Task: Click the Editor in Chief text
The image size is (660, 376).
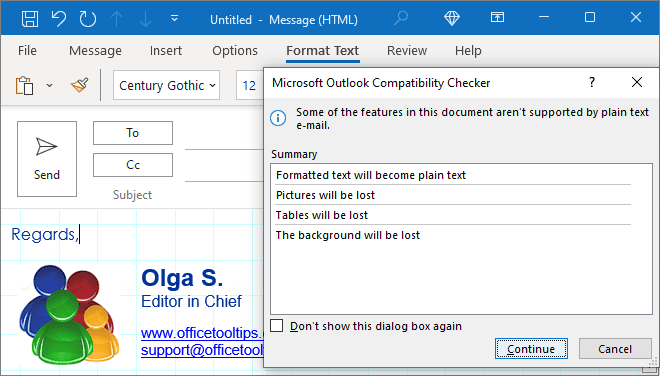Action: coord(191,301)
